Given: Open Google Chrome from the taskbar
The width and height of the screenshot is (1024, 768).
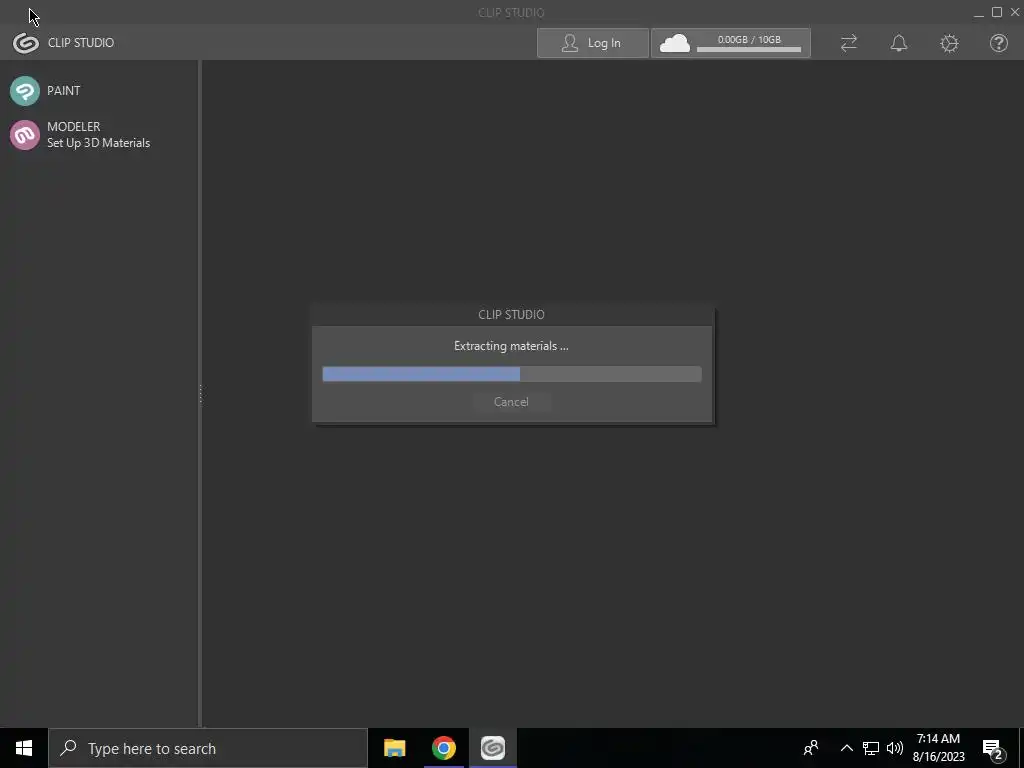Looking at the screenshot, I should pyautogui.click(x=444, y=748).
